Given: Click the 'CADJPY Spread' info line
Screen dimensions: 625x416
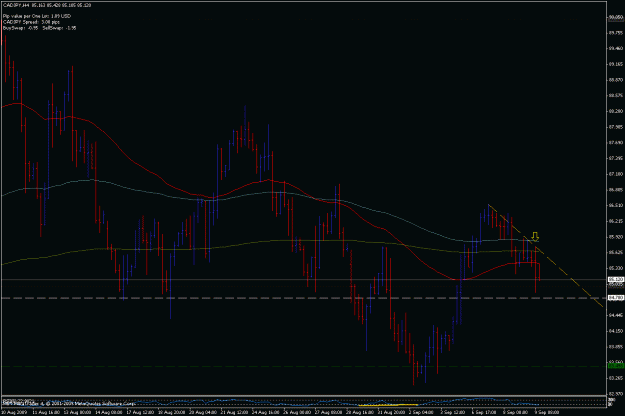Looking at the screenshot, I should [31, 22].
